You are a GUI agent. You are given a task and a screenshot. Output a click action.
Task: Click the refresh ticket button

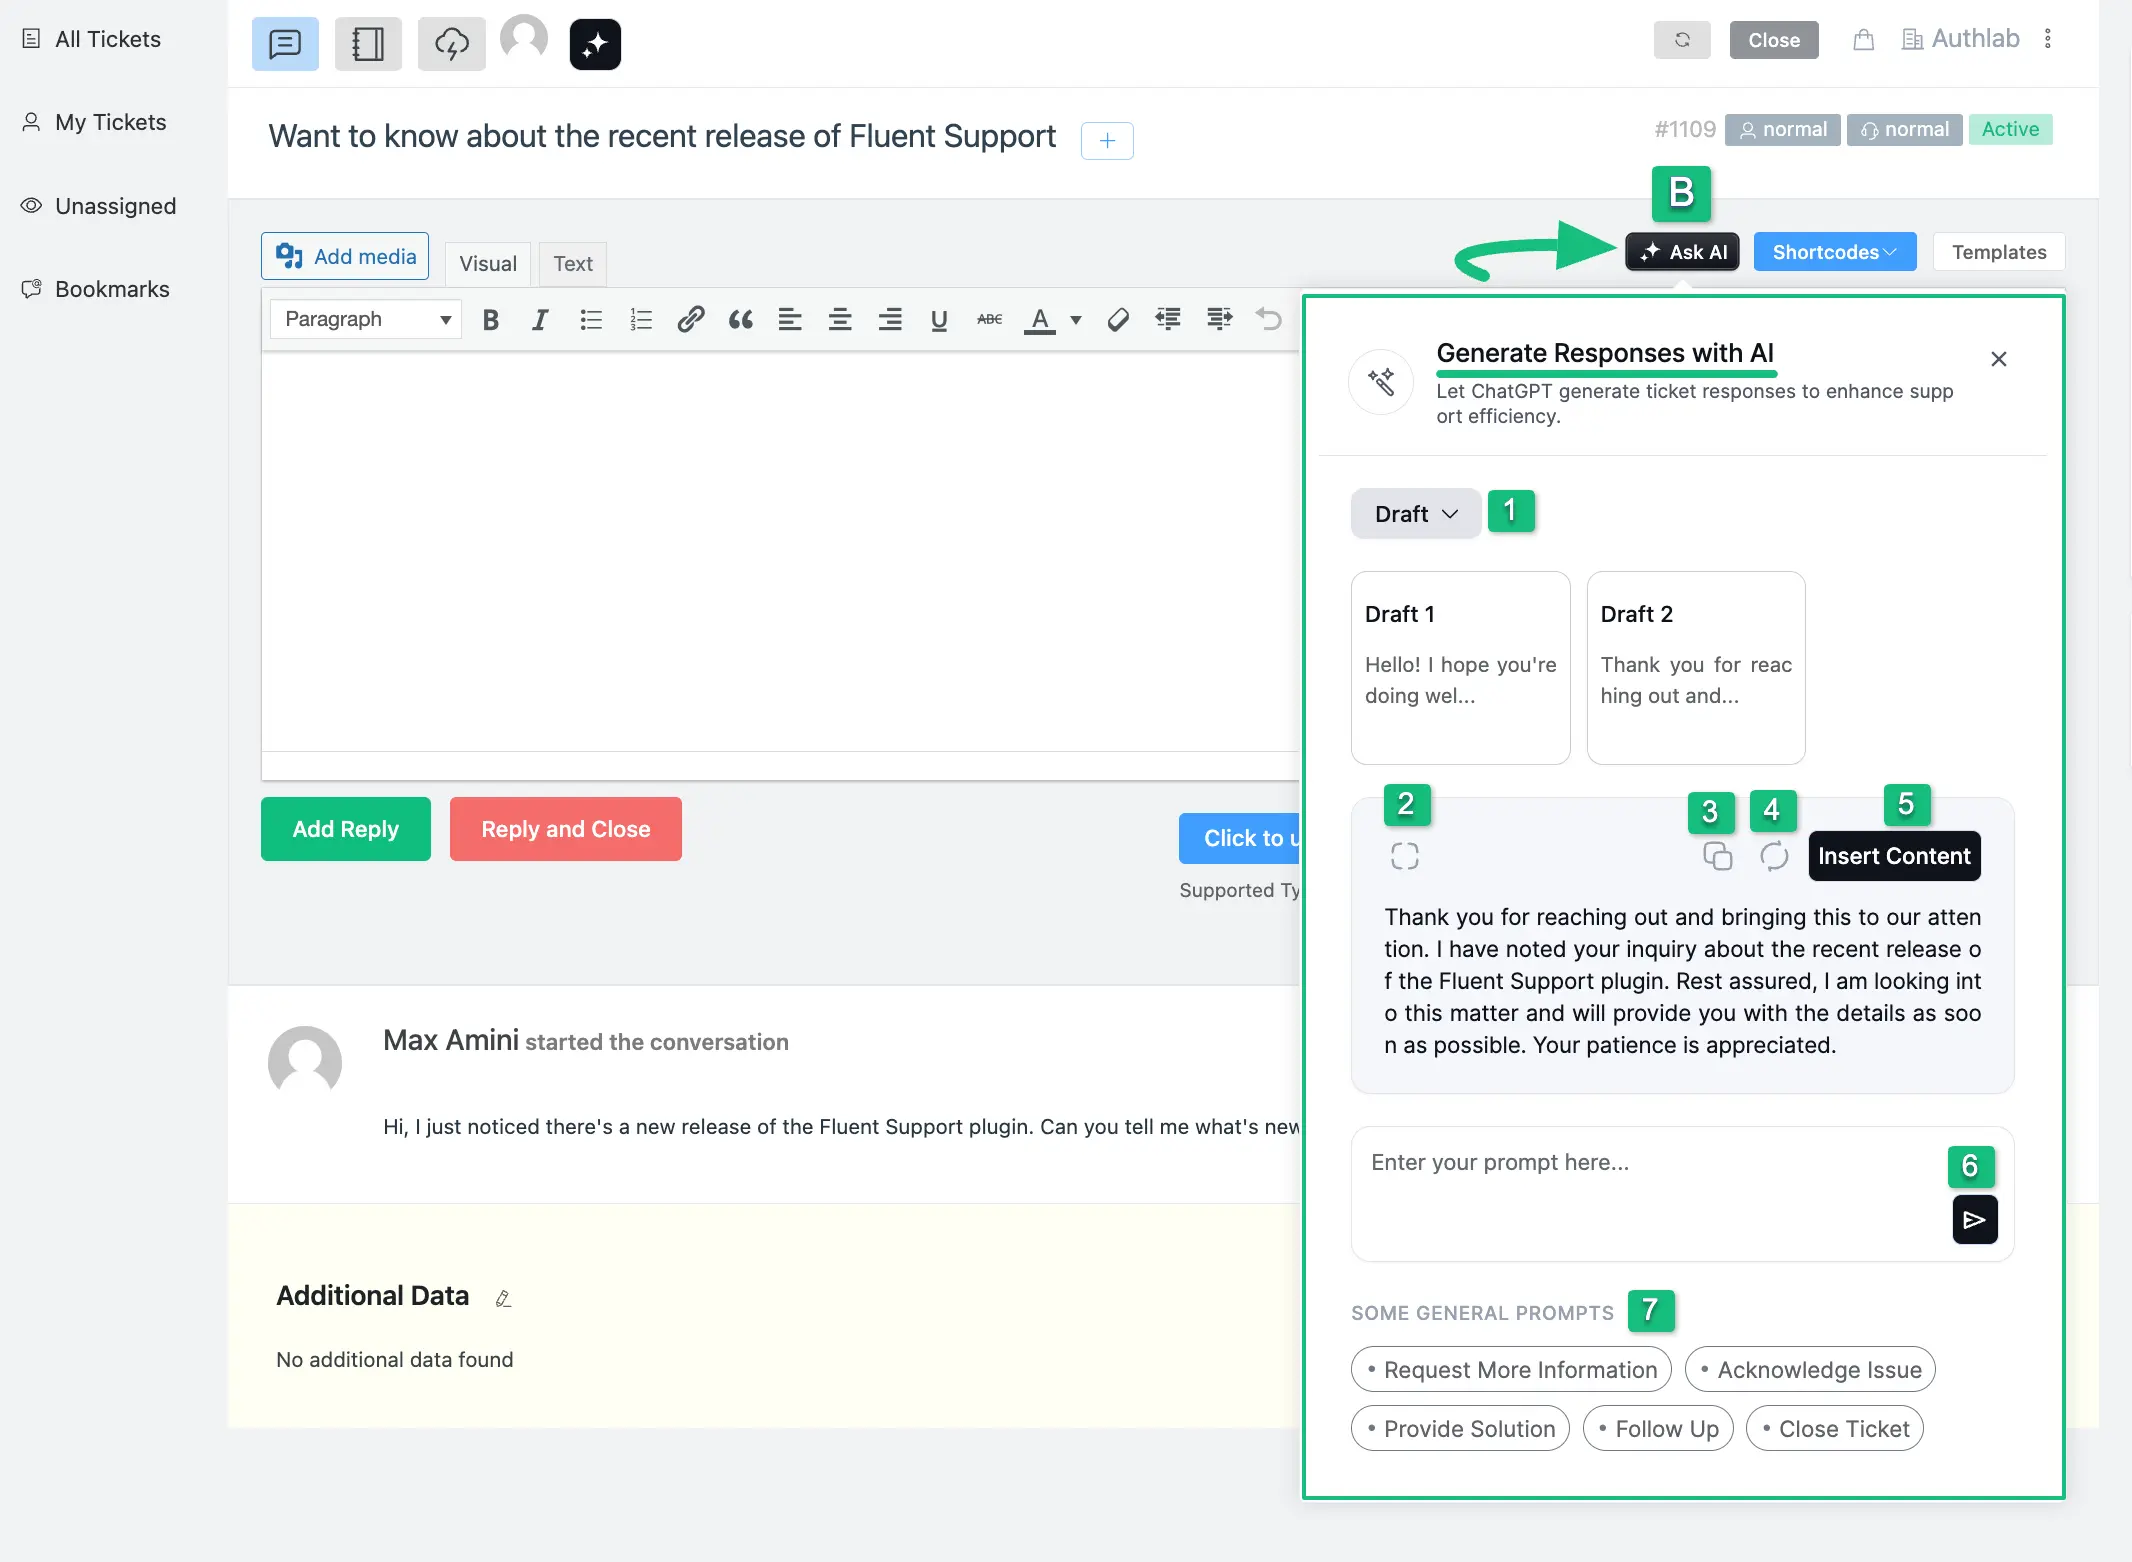click(x=1682, y=40)
